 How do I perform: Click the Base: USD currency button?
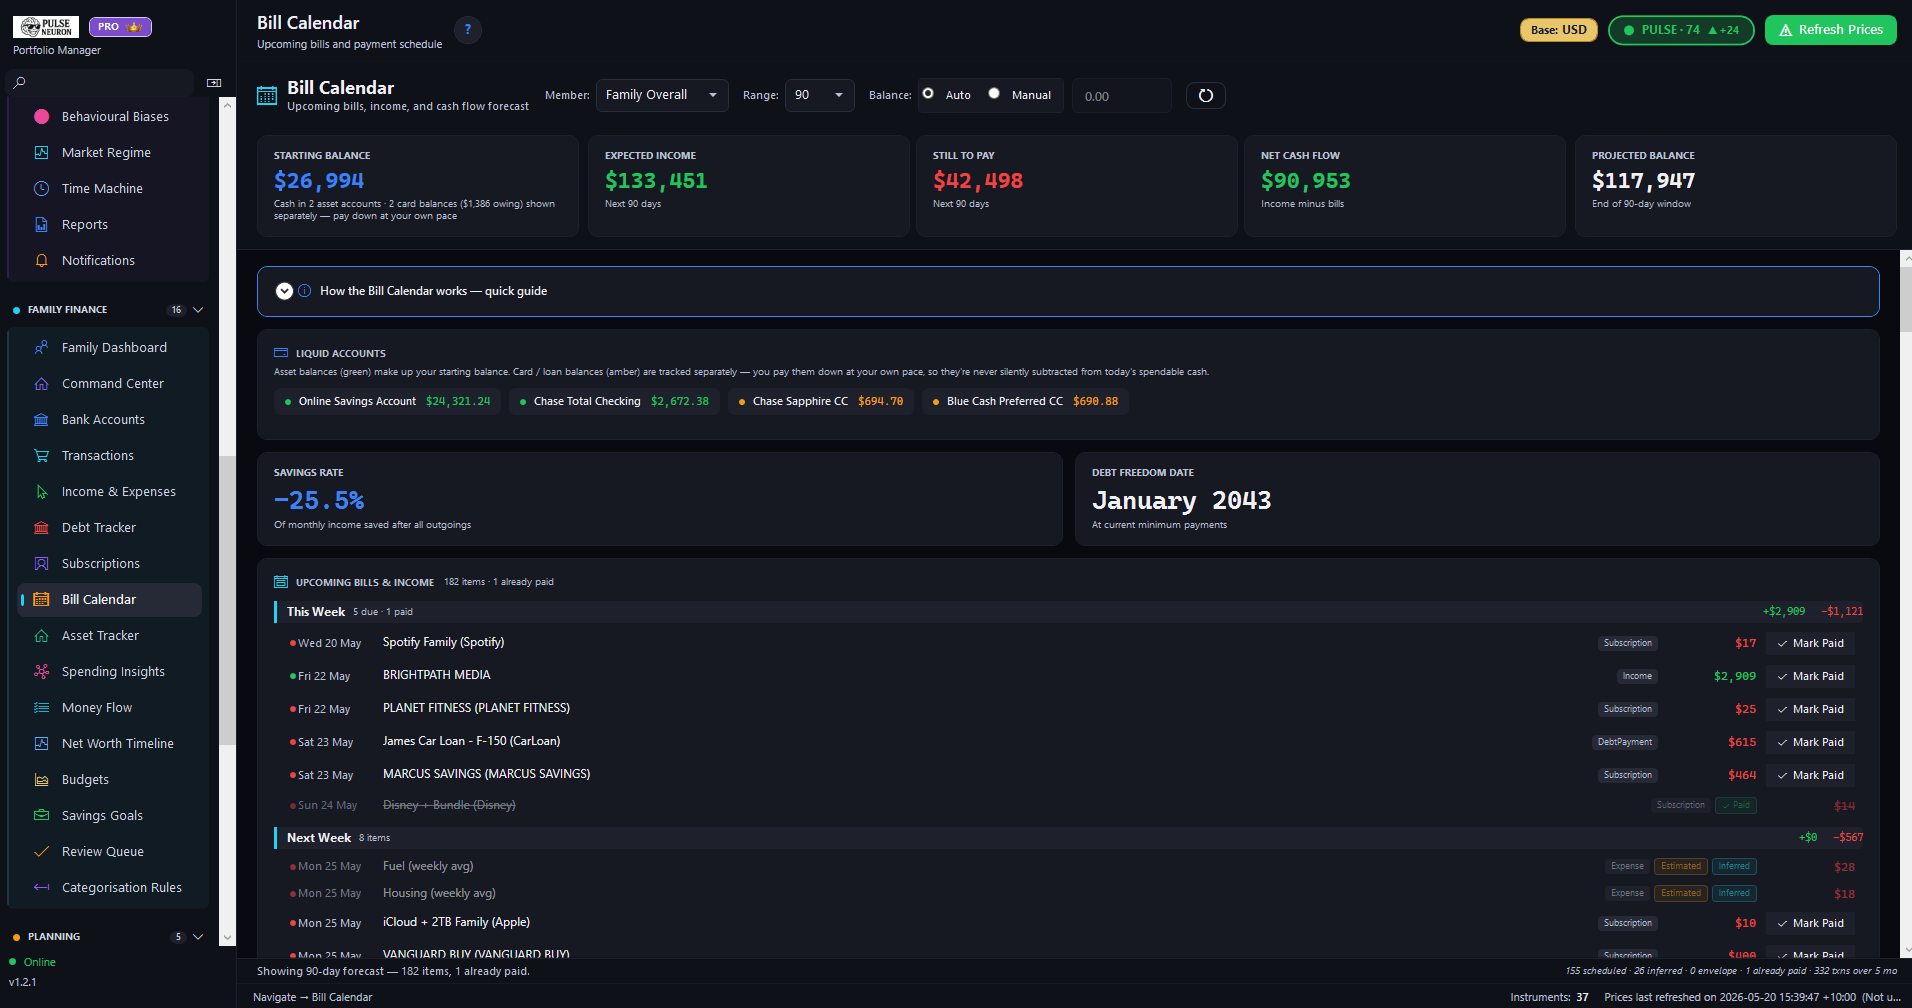pyautogui.click(x=1558, y=30)
